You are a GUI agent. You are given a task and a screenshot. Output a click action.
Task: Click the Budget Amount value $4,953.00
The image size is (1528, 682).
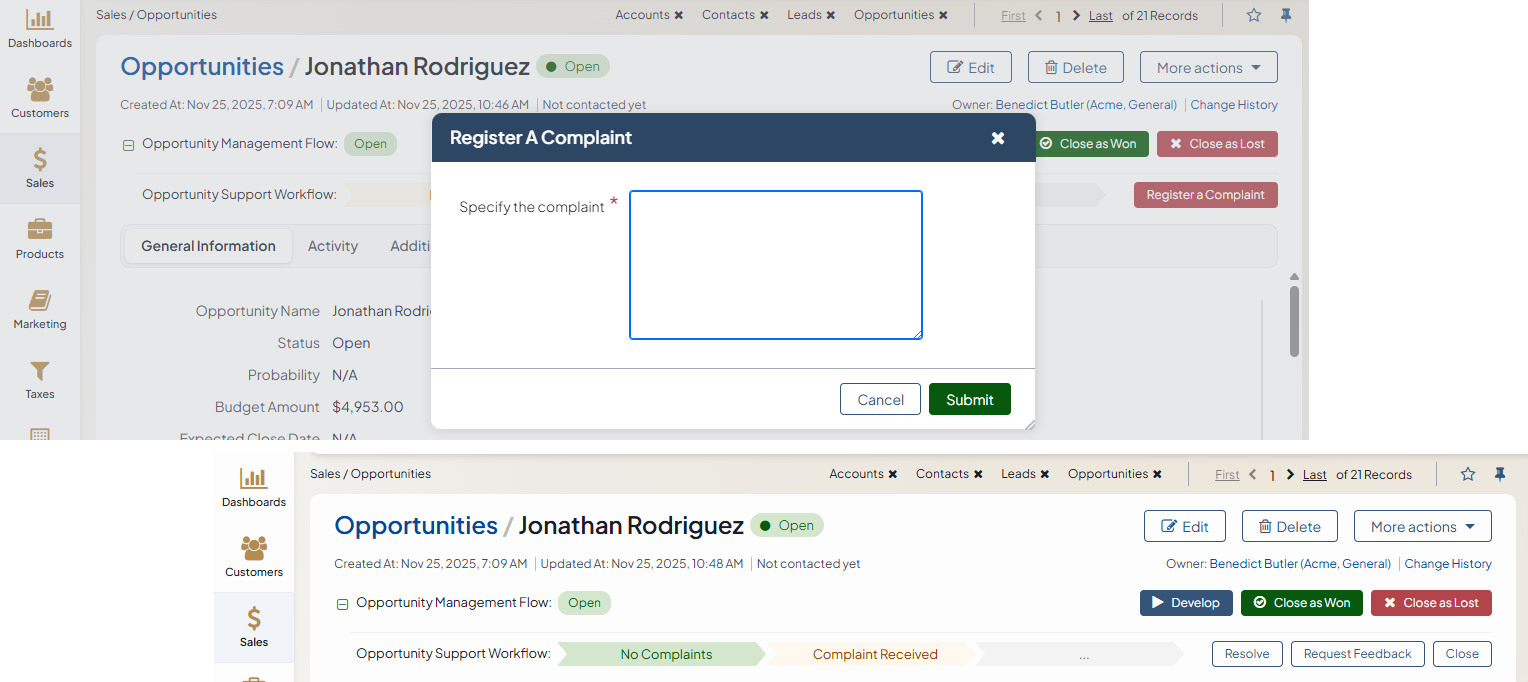pos(368,407)
